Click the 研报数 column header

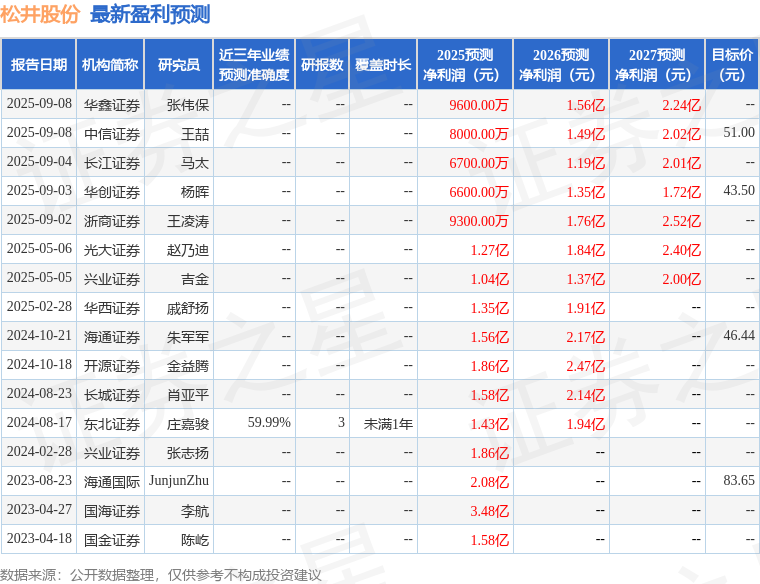tap(322, 64)
